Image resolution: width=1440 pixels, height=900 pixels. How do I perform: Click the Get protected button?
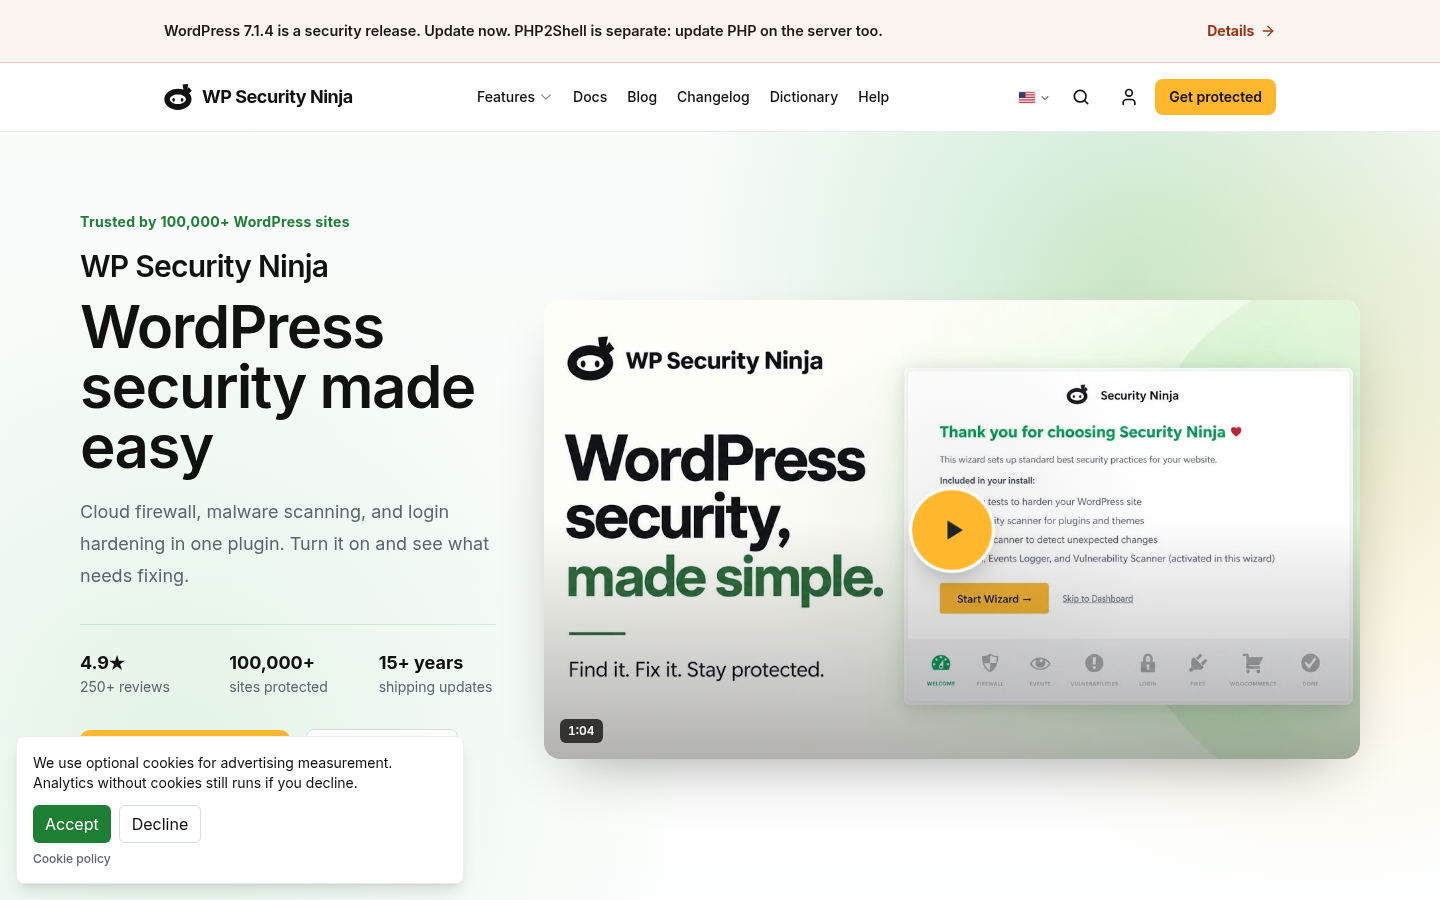coord(1215,97)
